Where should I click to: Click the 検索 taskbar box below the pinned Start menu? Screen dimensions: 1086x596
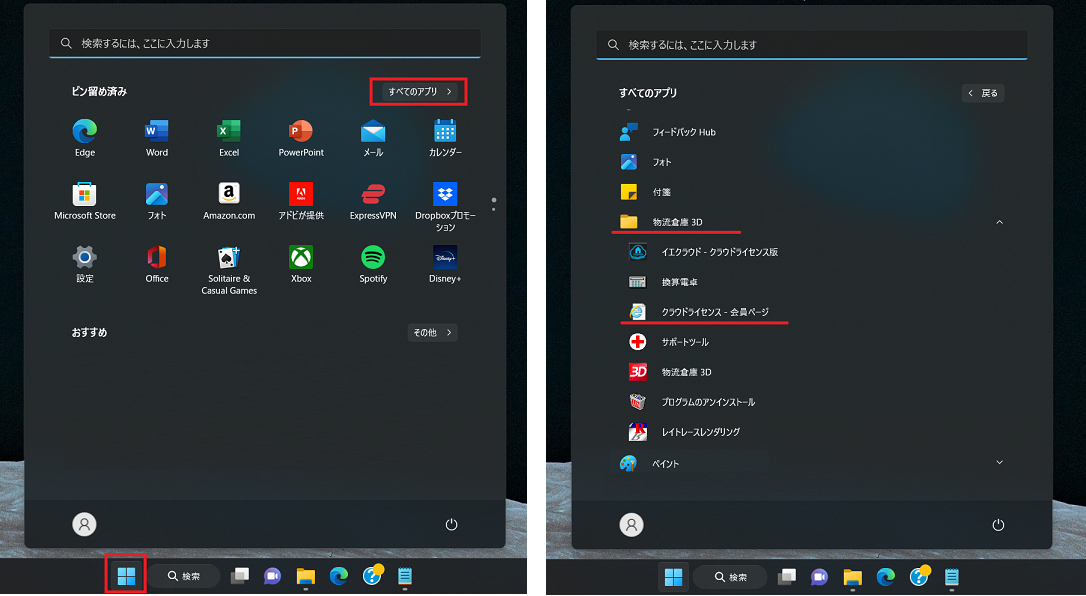(x=184, y=576)
